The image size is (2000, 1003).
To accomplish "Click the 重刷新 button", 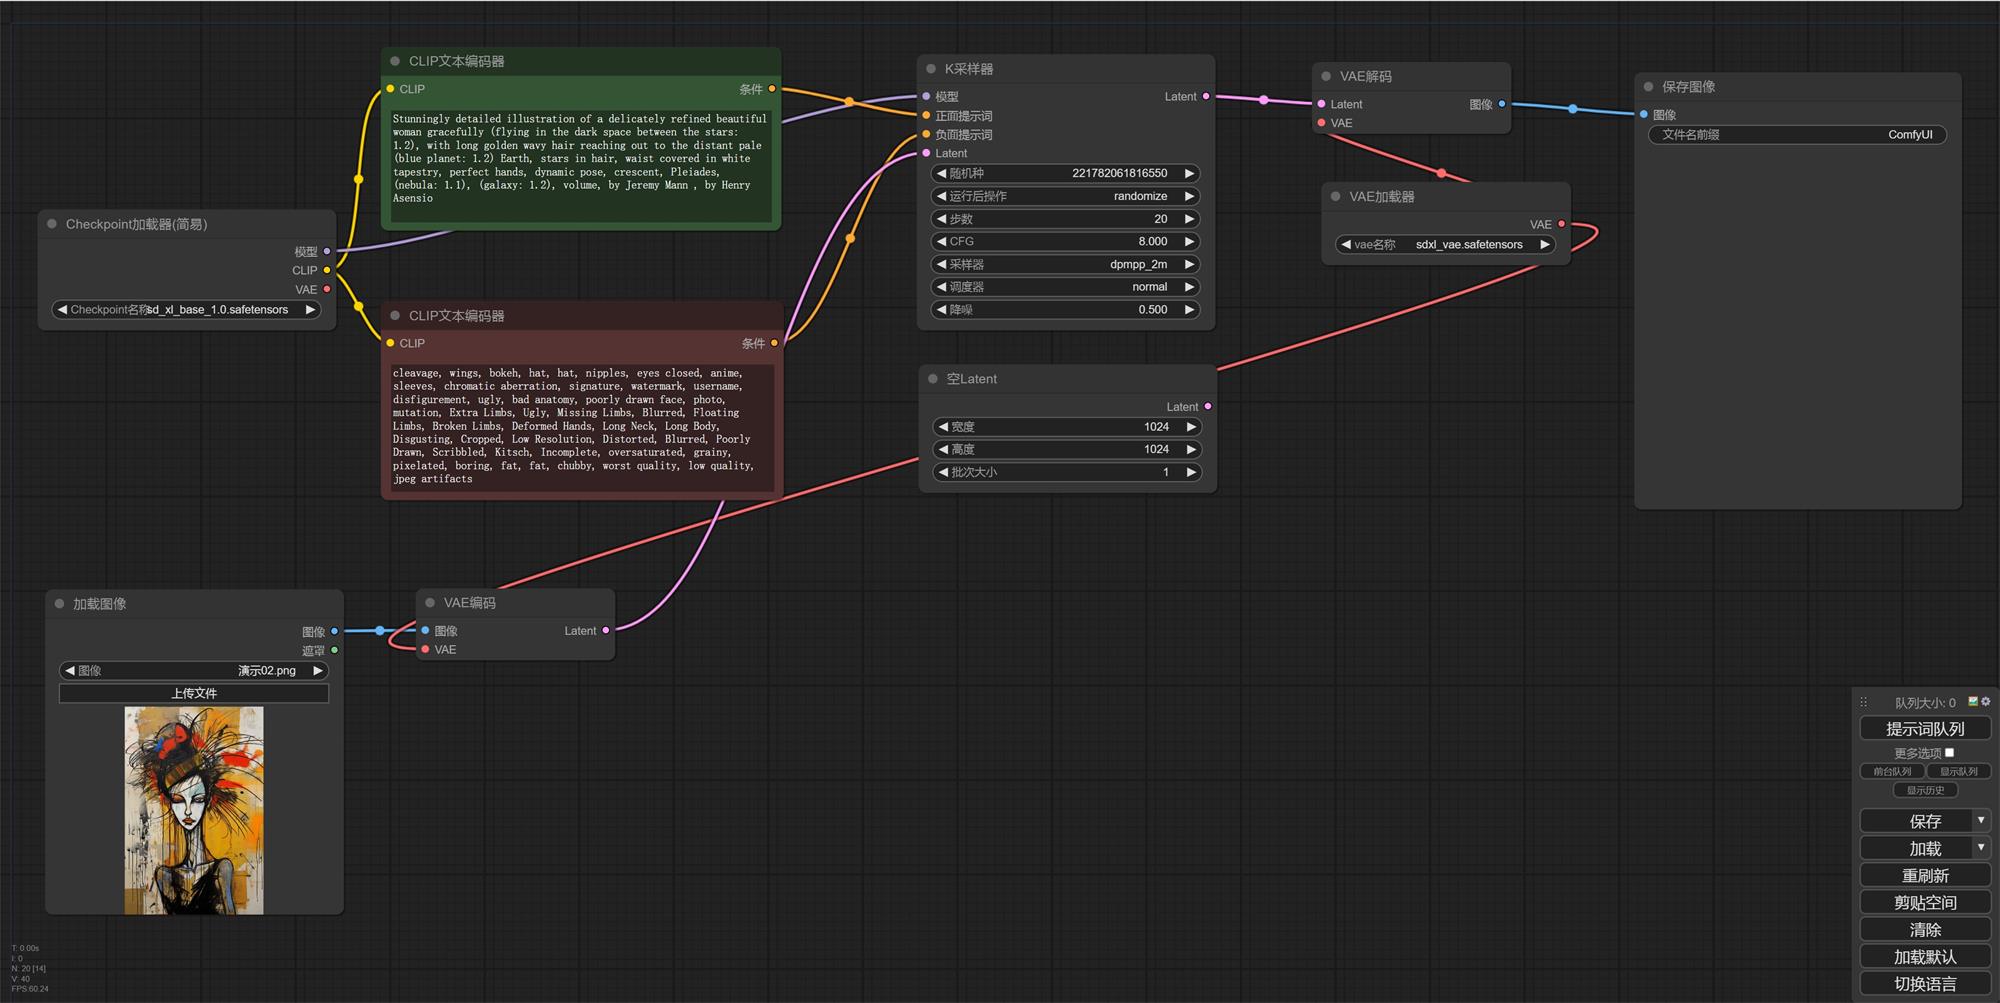I will (1925, 875).
